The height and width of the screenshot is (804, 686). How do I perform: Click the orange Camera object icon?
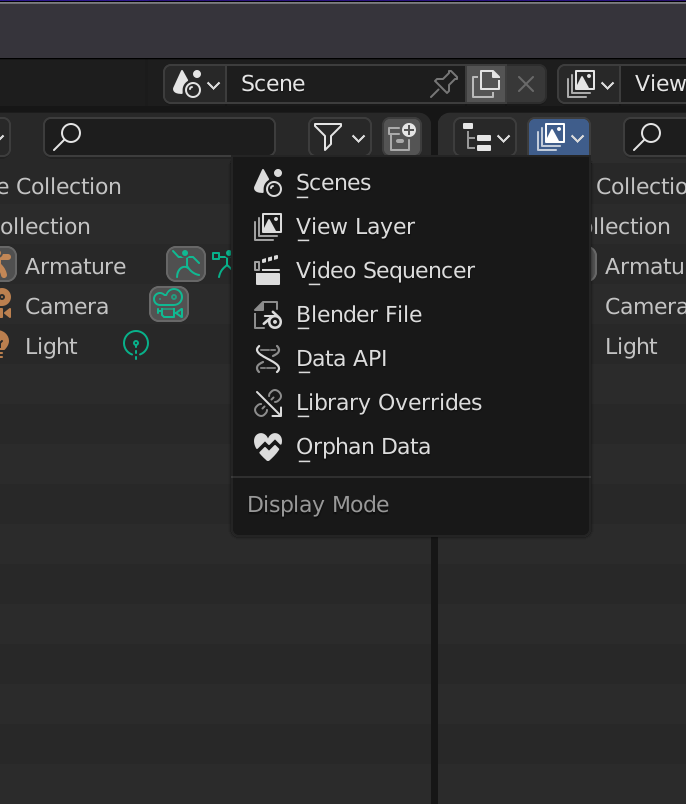(x=5, y=304)
